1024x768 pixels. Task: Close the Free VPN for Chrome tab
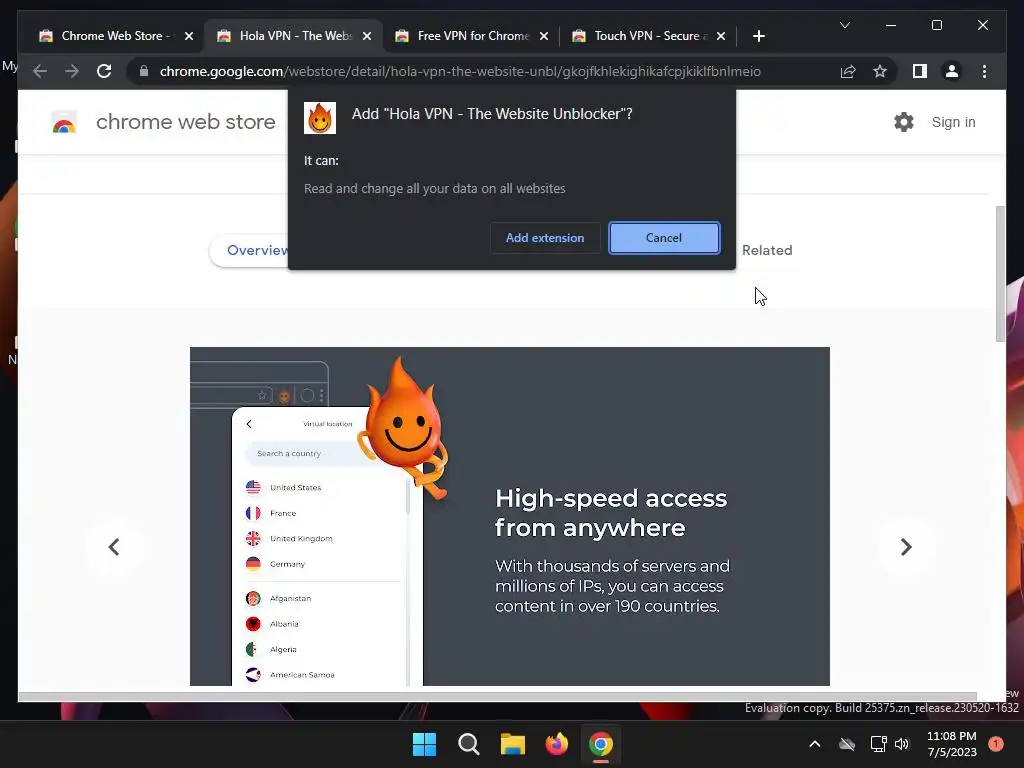point(544,36)
